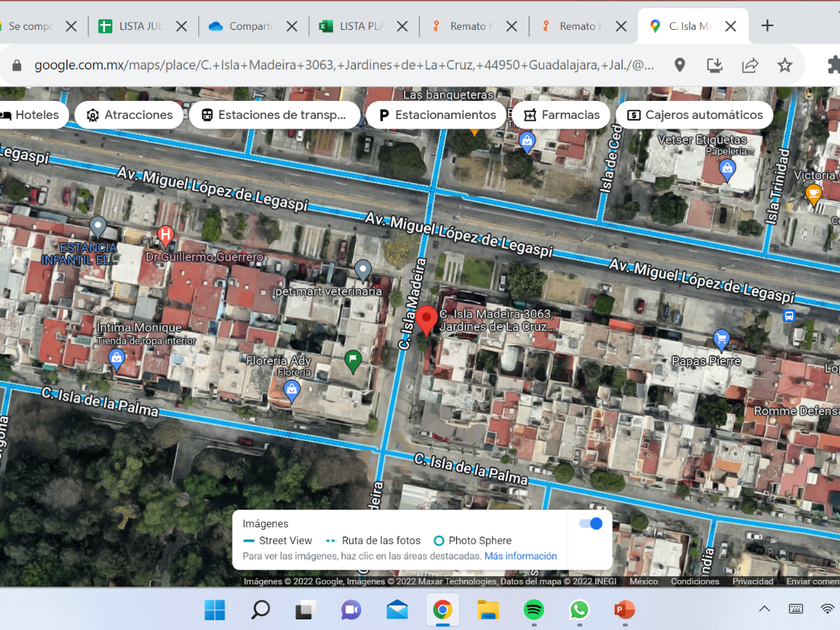The width and height of the screenshot is (840, 630).
Task: Click the Más información link
Action: pyautogui.click(x=521, y=556)
